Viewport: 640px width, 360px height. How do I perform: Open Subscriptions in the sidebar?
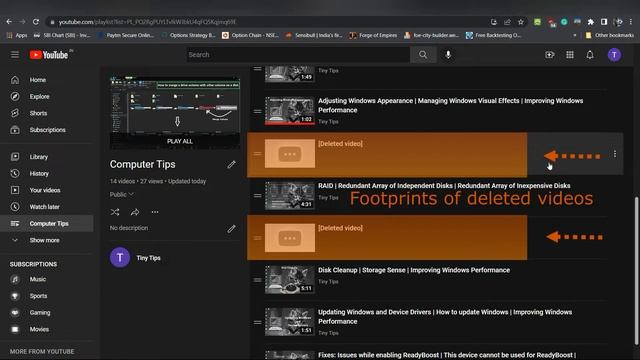[x=47, y=130]
